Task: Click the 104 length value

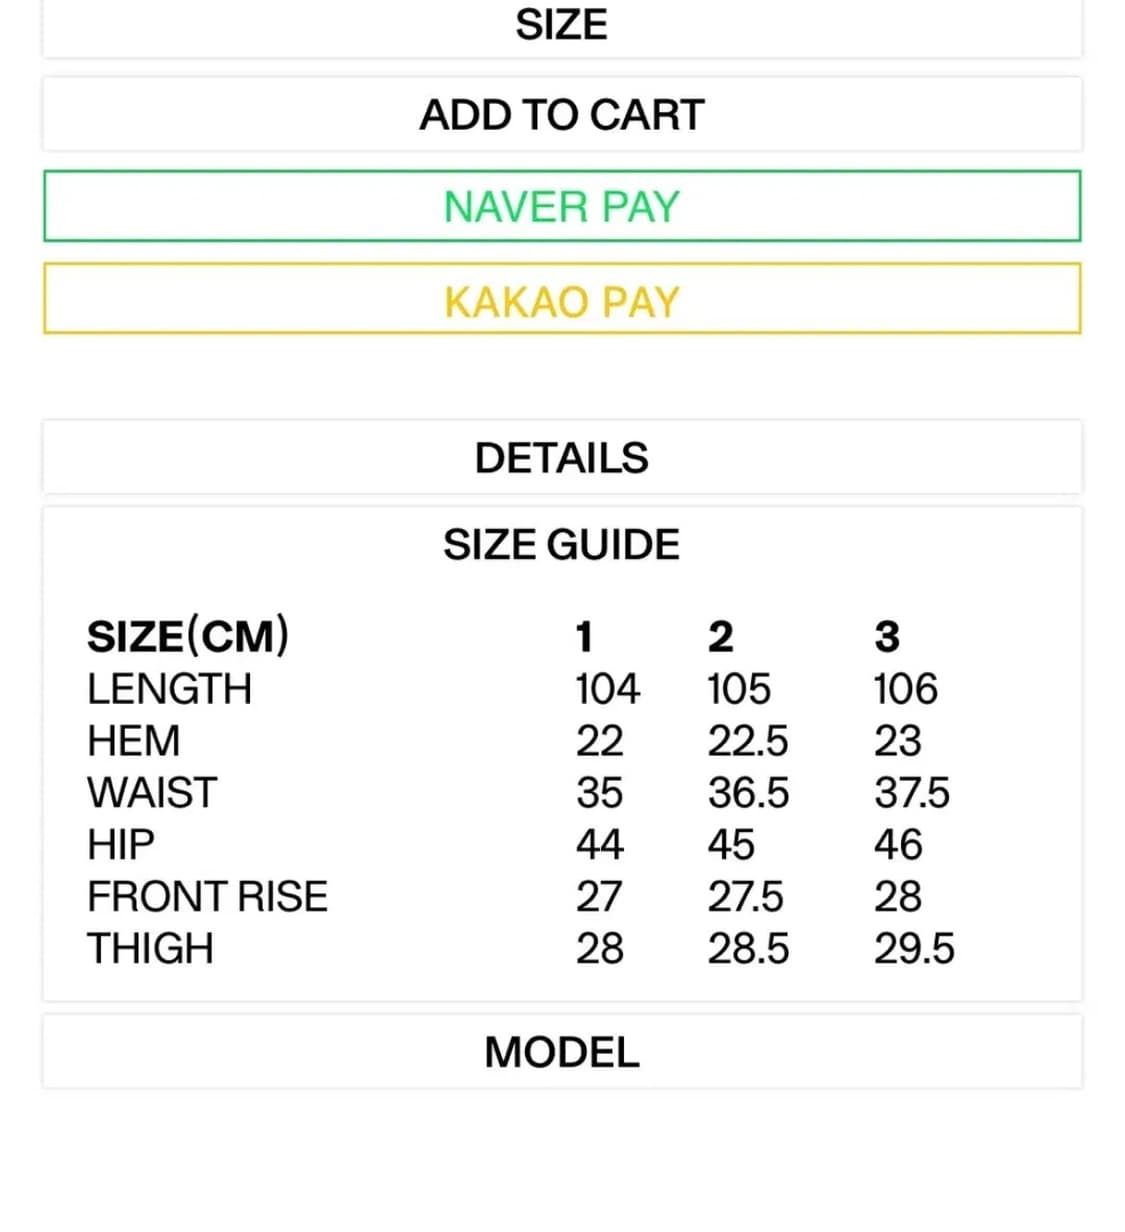Action: (607, 689)
